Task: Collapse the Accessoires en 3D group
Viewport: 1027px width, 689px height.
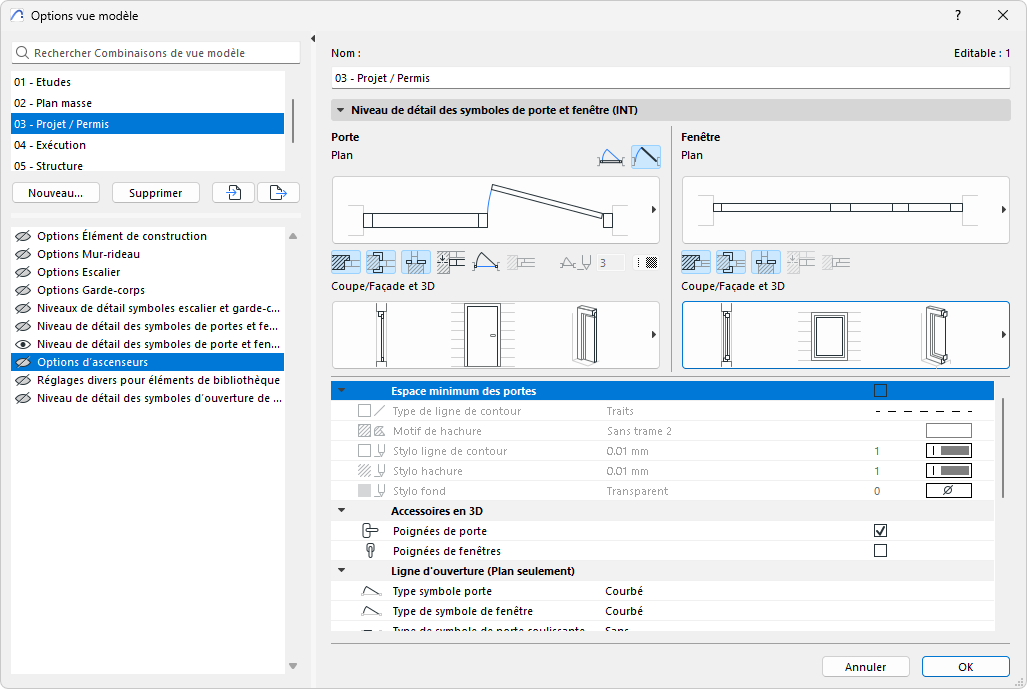Action: pos(341,511)
